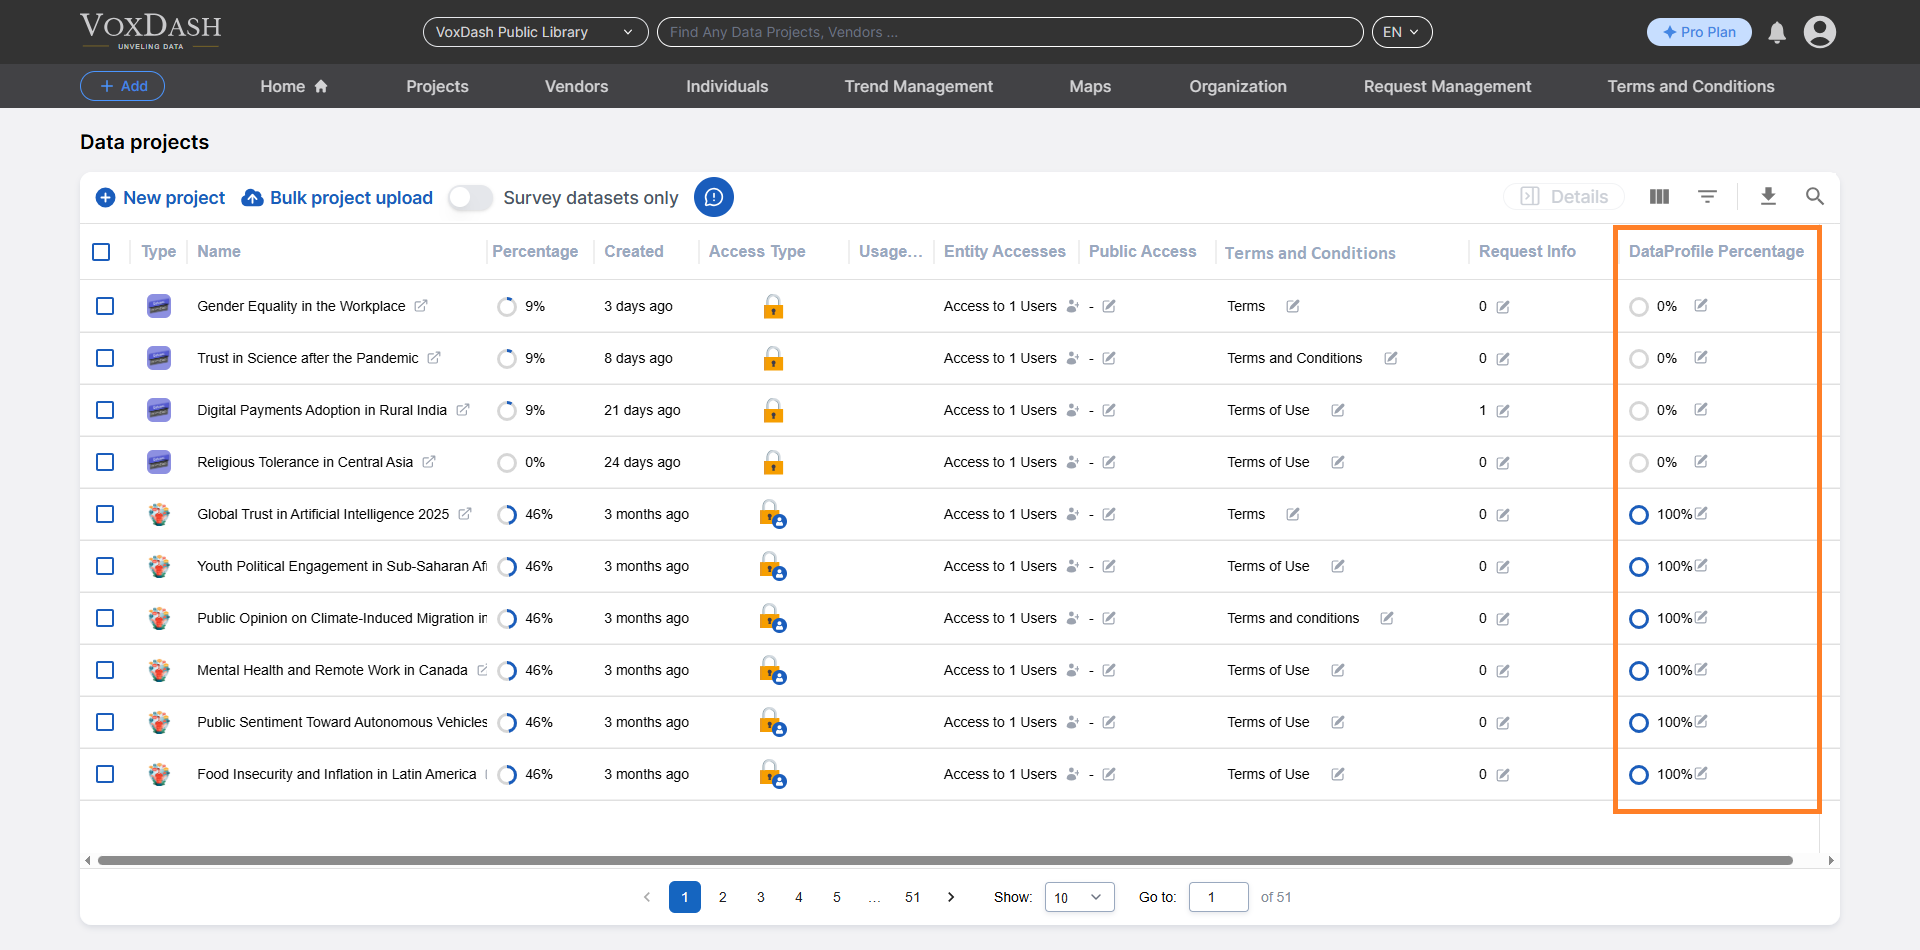Image resolution: width=1920 pixels, height=950 pixels.
Task: Open the Trend Management menu
Action: pos(918,86)
